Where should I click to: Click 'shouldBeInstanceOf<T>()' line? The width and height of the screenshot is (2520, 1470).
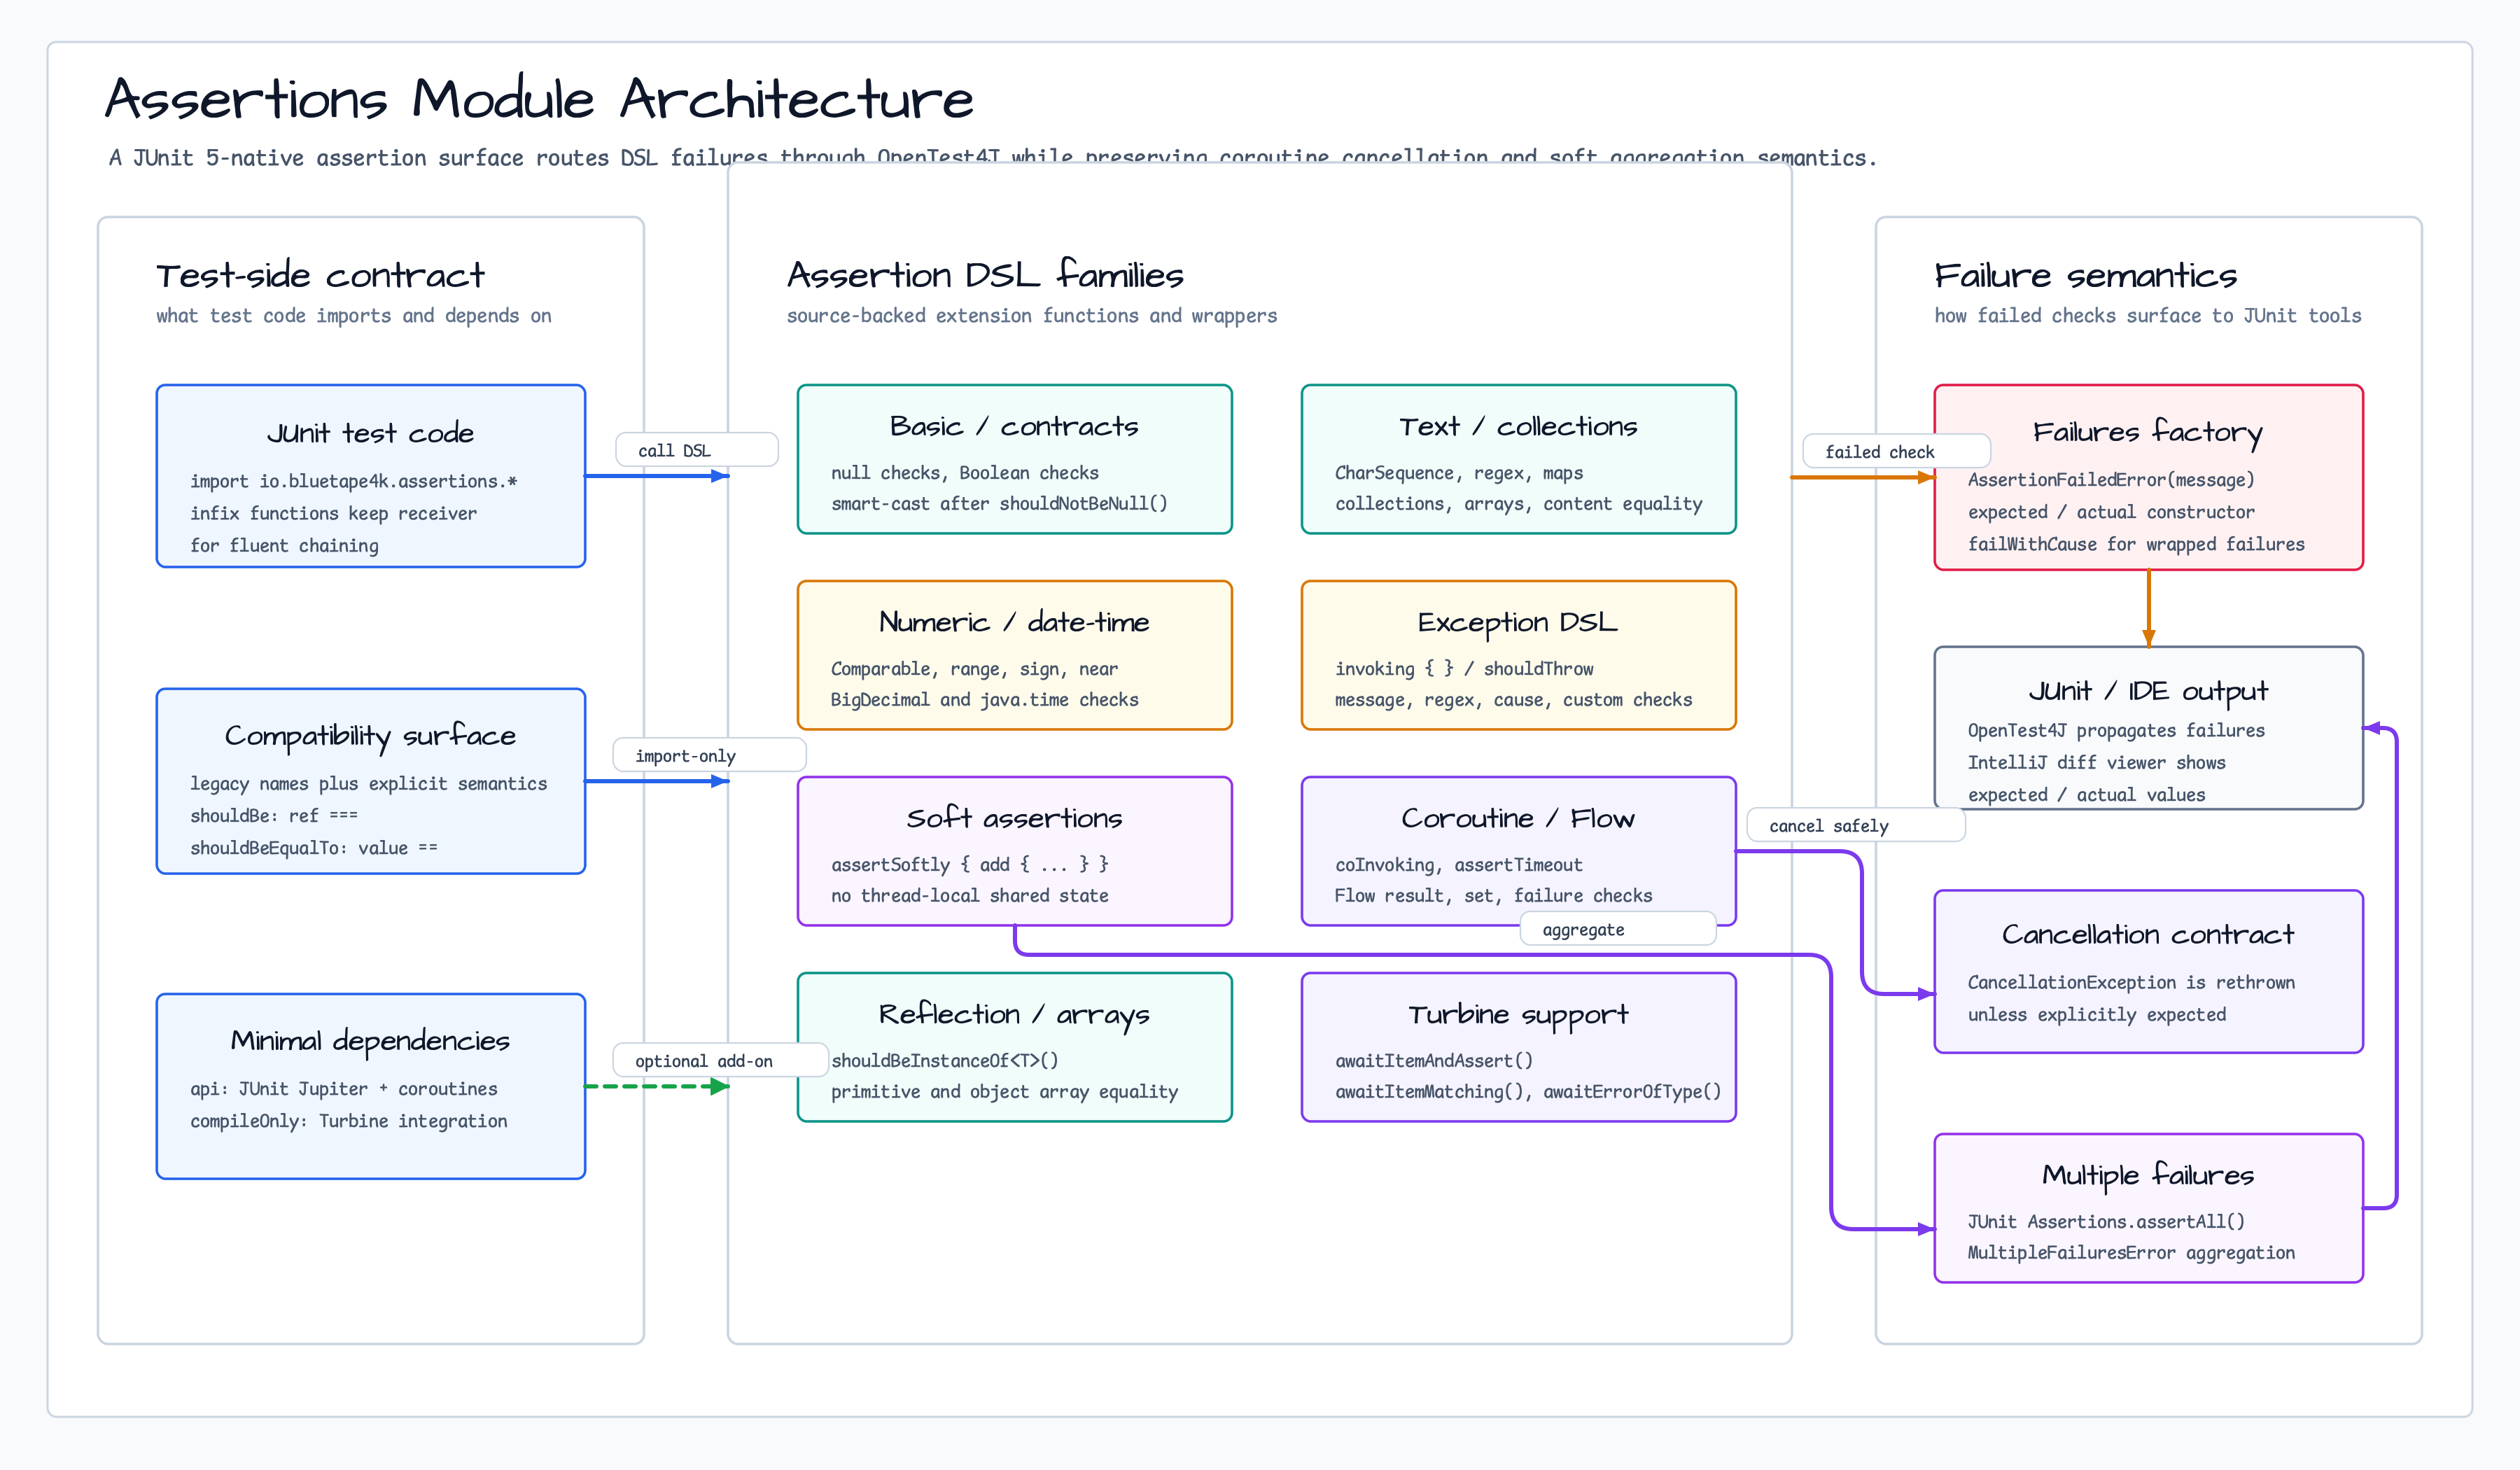pos(945,1060)
